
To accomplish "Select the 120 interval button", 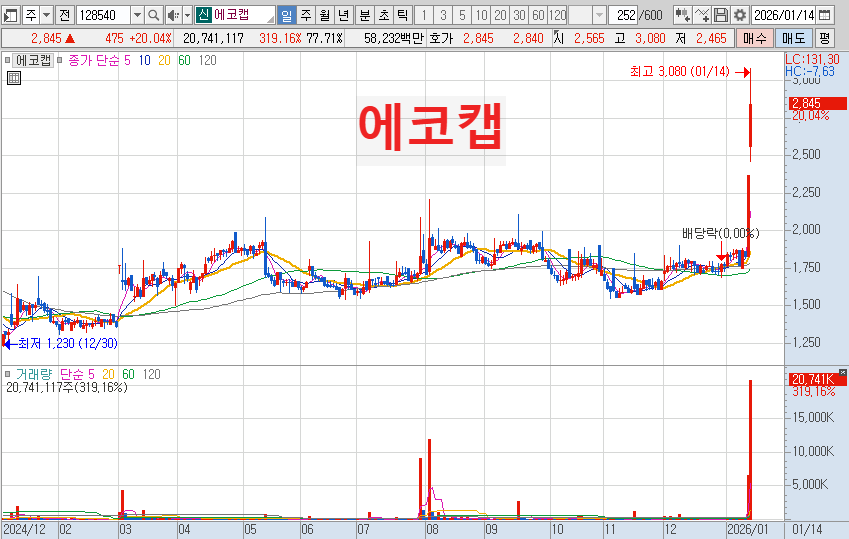I will pos(557,15).
